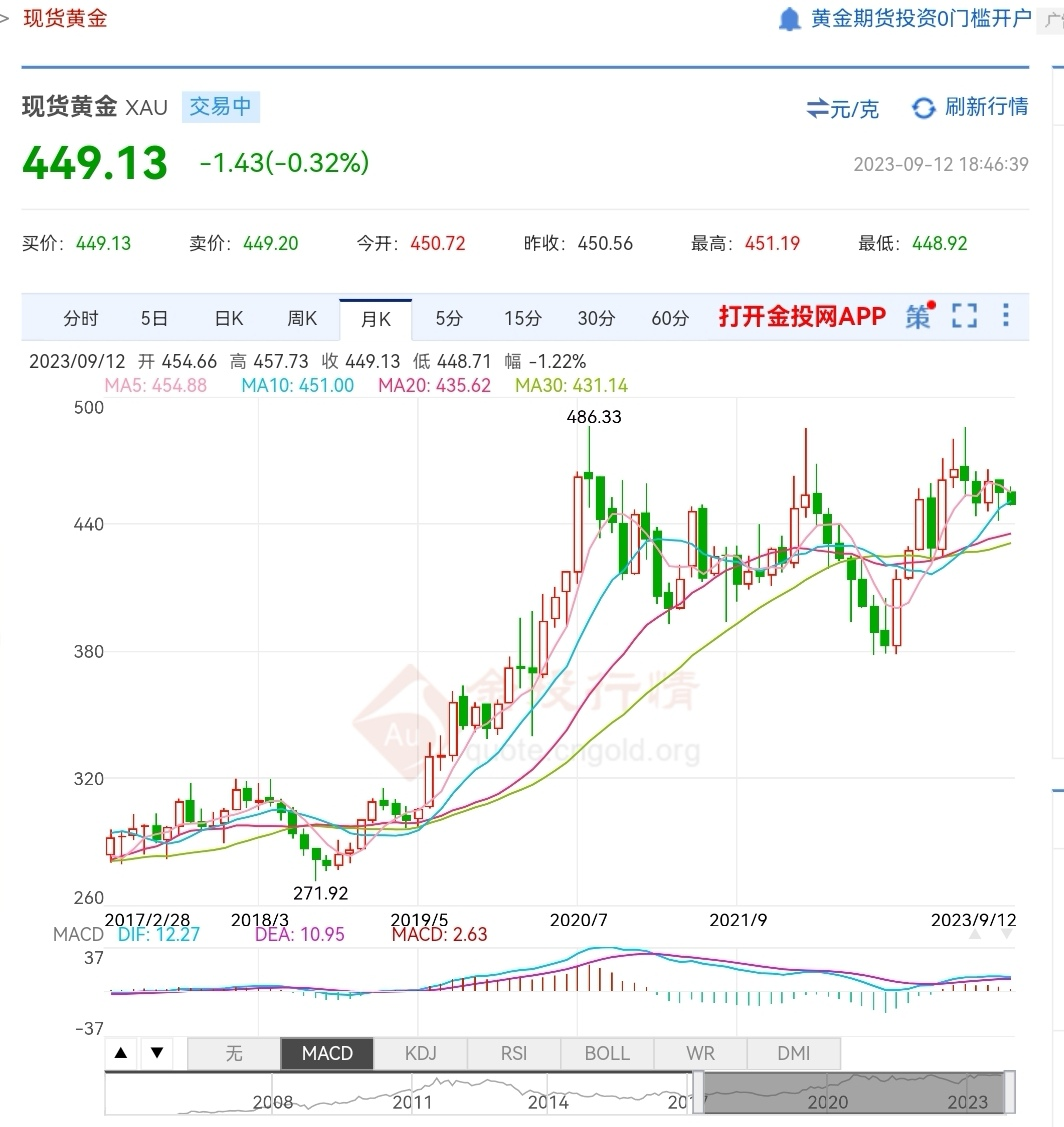
Task: Switch to the 日K chart tab
Action: (229, 318)
